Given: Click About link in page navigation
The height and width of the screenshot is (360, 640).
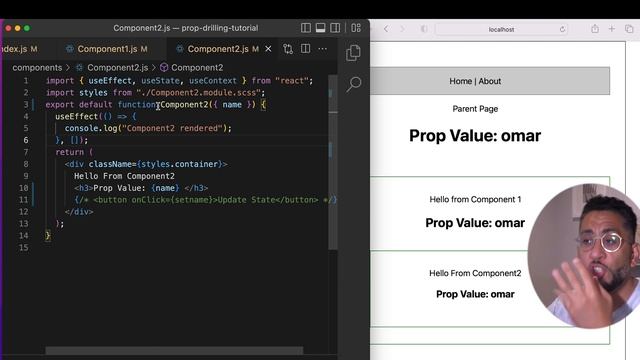Looking at the screenshot, I should tap(489, 81).
